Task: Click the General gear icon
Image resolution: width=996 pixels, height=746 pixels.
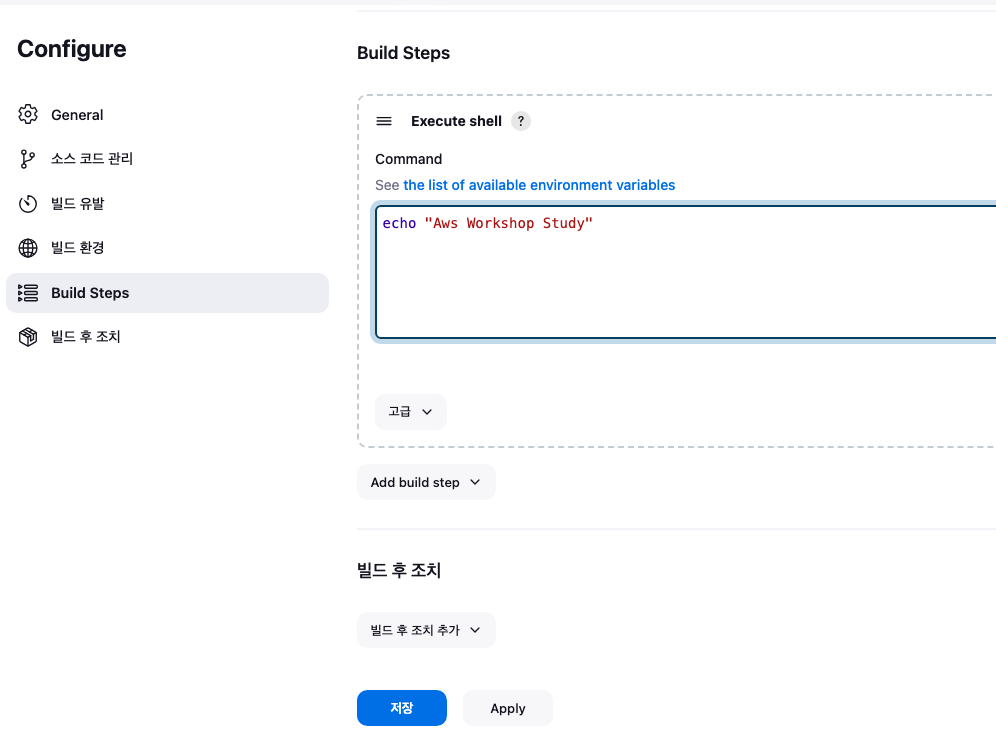Action: (x=28, y=114)
